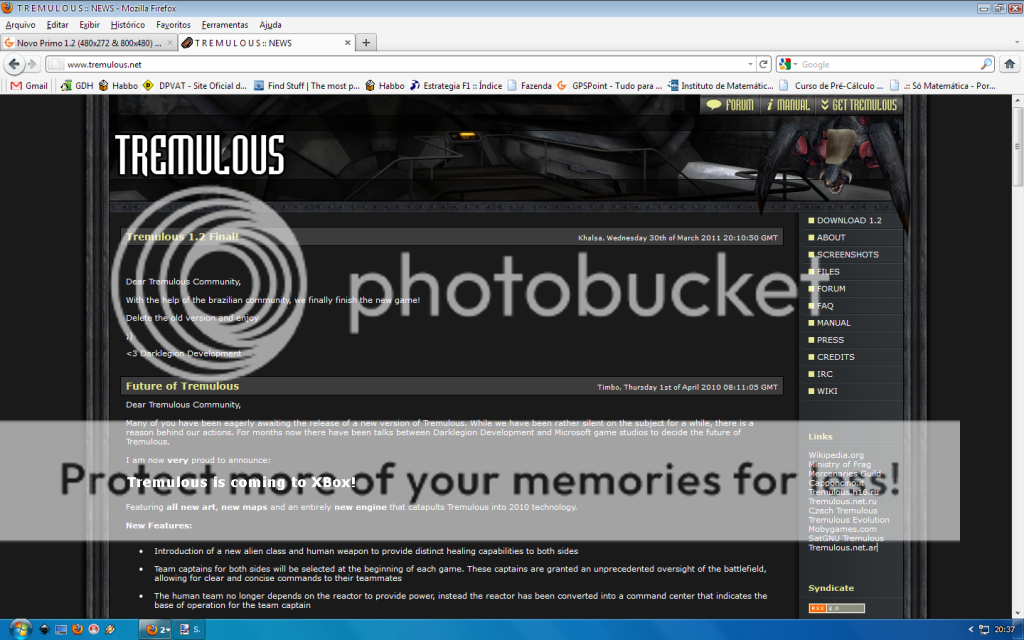Click the Tremulous 1.2 Final! headline
Image resolution: width=1024 pixels, height=640 pixels.
tap(182, 236)
